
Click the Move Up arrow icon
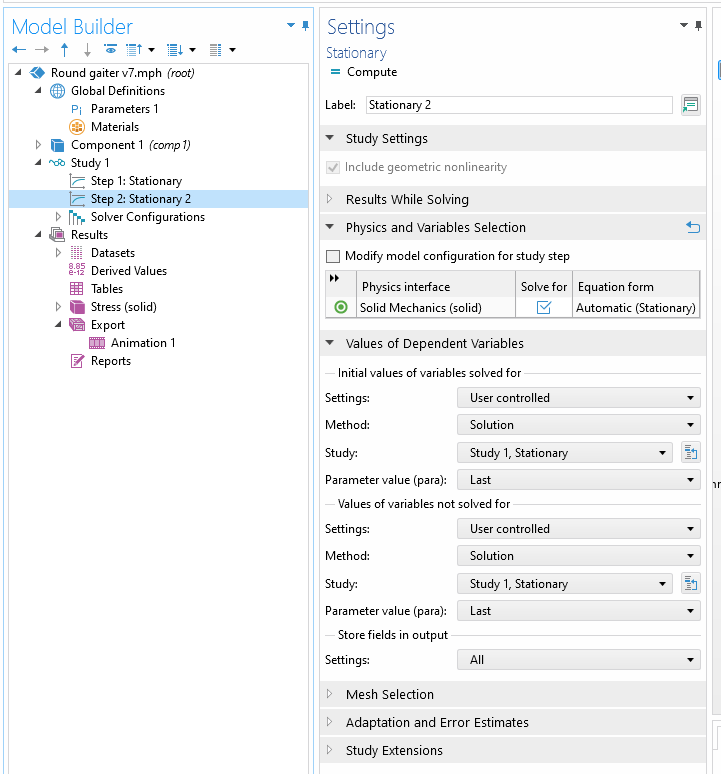click(65, 50)
